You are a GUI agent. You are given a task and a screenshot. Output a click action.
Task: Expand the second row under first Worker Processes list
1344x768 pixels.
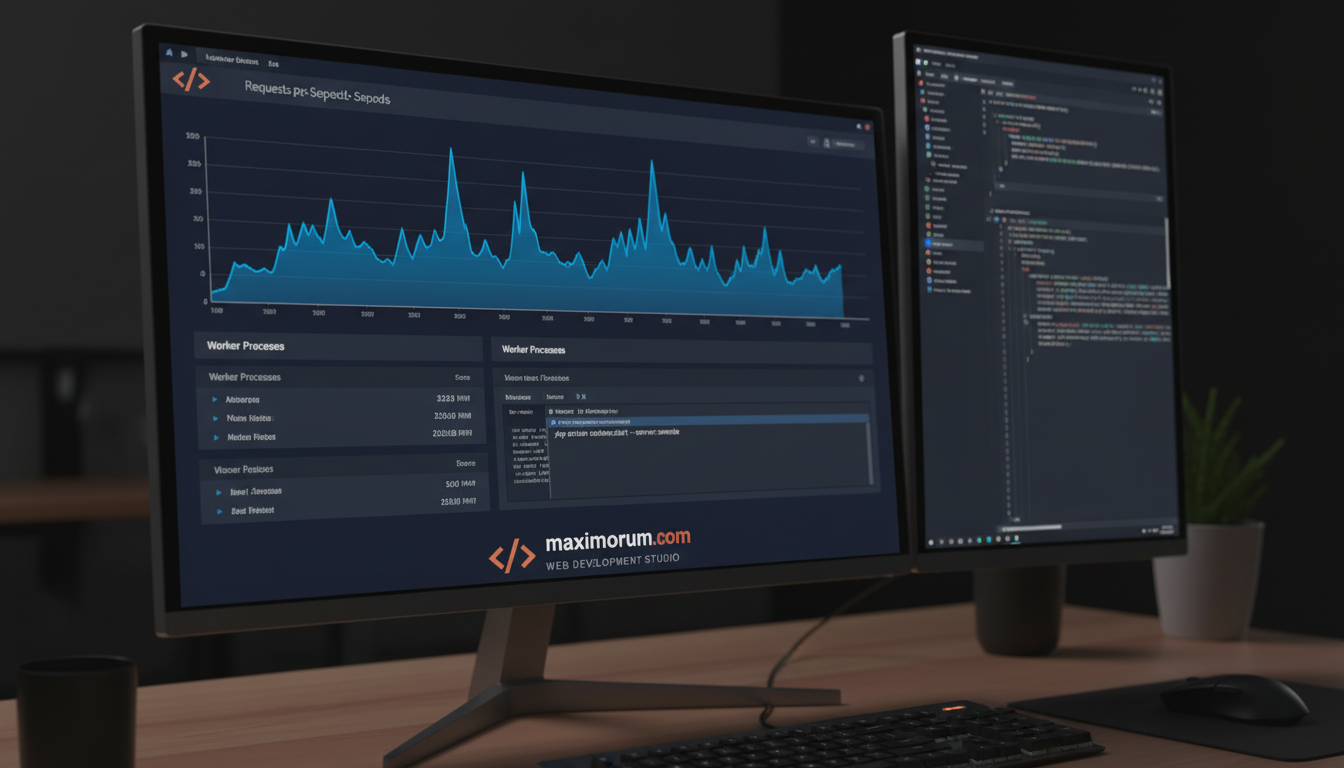click(215, 418)
